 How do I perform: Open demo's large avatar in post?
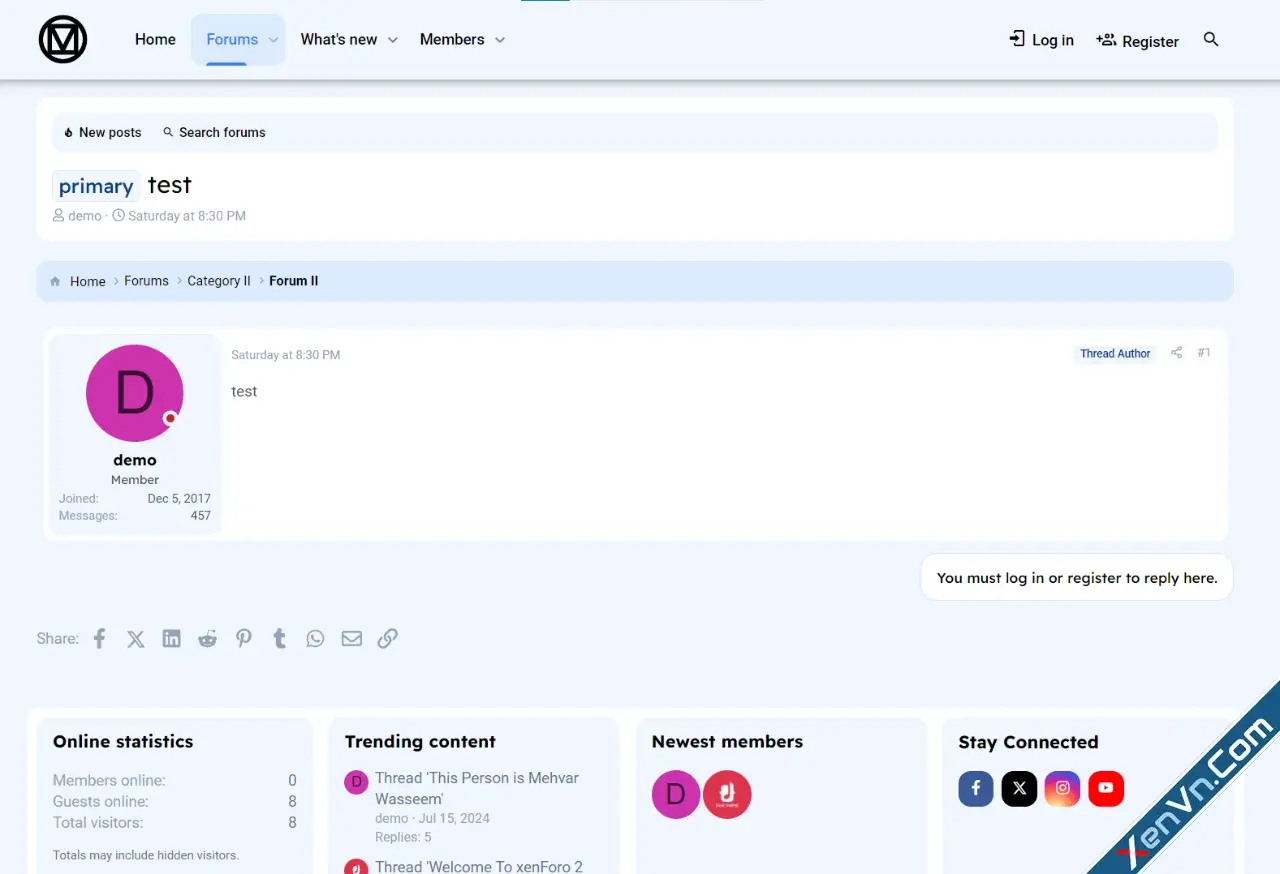click(x=135, y=393)
